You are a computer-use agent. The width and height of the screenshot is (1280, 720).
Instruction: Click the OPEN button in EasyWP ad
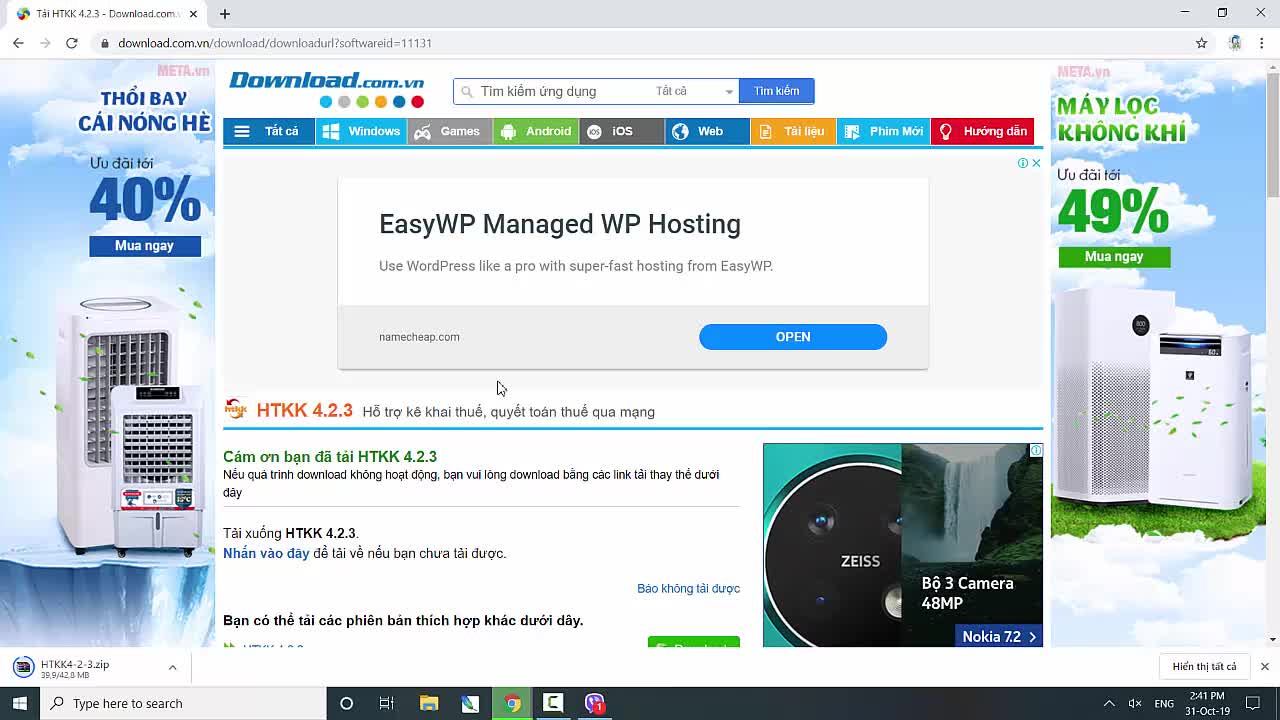(x=793, y=337)
